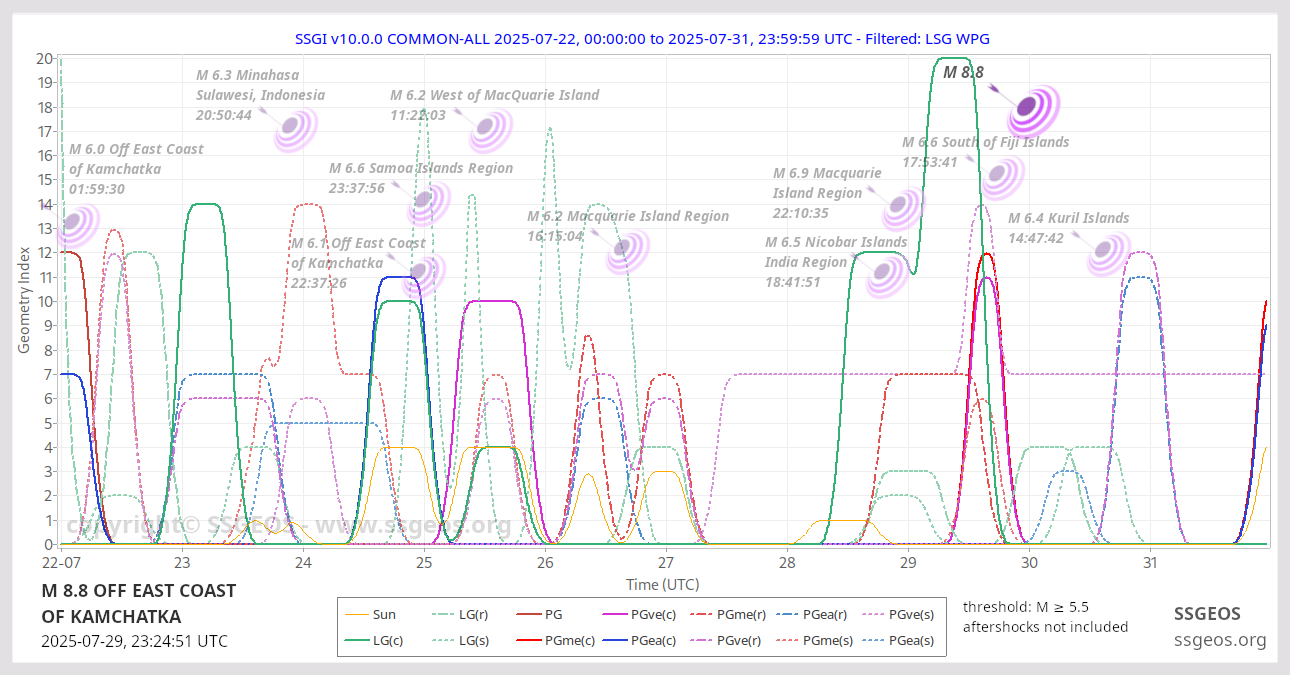Screen dimensions: 1290x675
Task: Click the chart title with SSGI v10.0.0
Action: 642,38
